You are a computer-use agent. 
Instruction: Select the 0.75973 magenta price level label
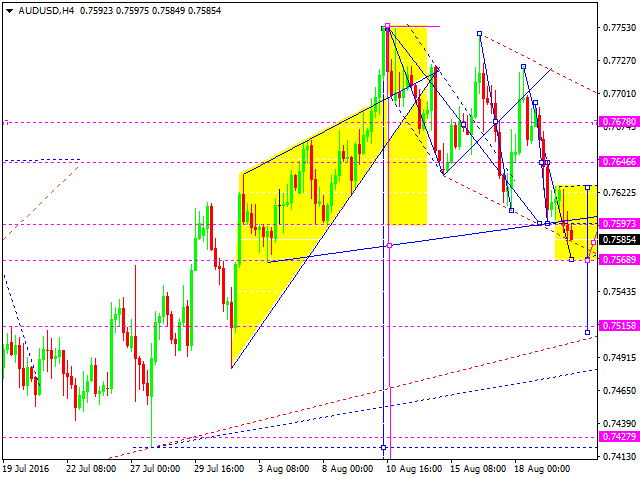tap(619, 224)
